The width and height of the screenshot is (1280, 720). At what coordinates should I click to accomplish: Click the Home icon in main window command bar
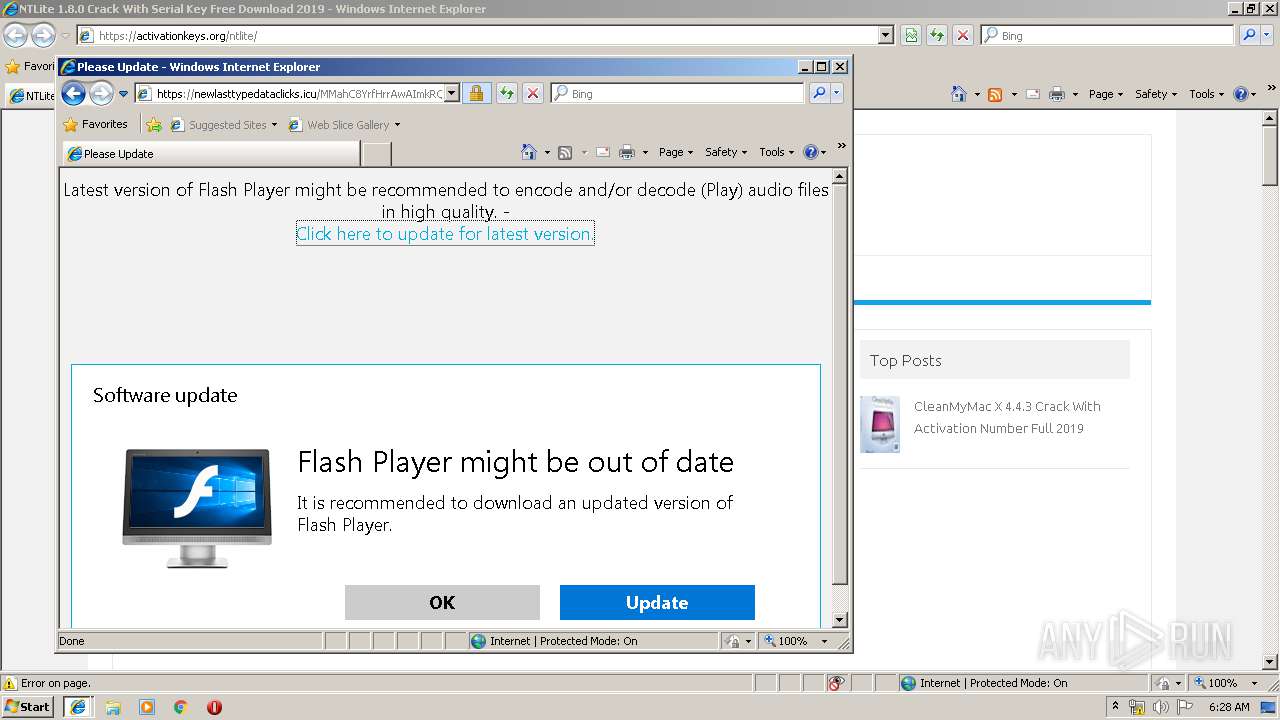coord(959,94)
